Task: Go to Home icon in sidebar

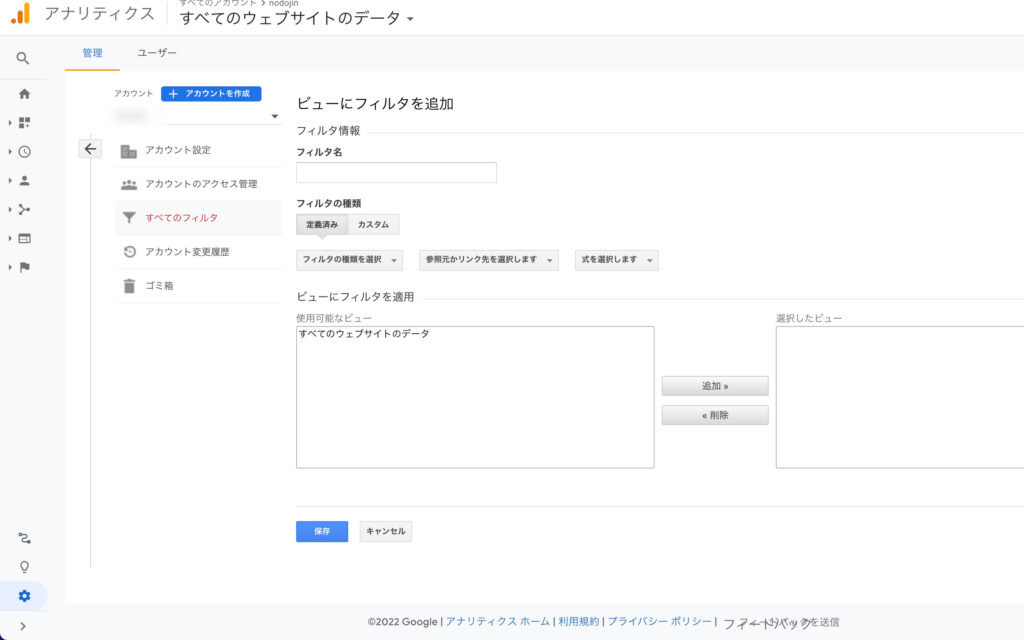Action: click(x=24, y=93)
